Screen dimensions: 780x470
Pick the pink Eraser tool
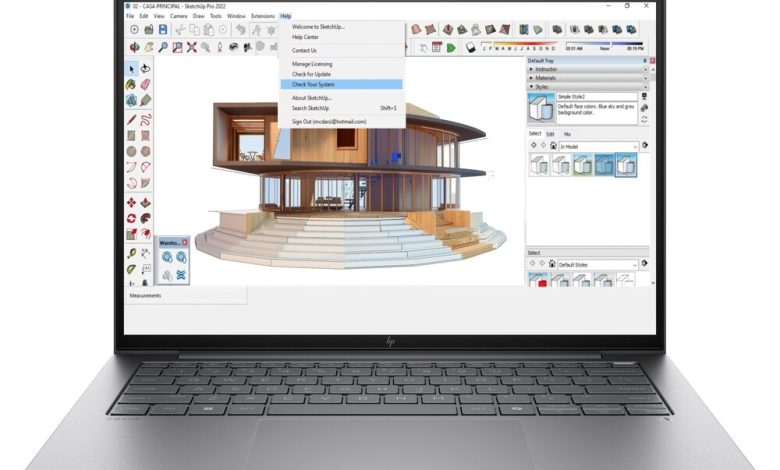pyautogui.click(x=145, y=85)
